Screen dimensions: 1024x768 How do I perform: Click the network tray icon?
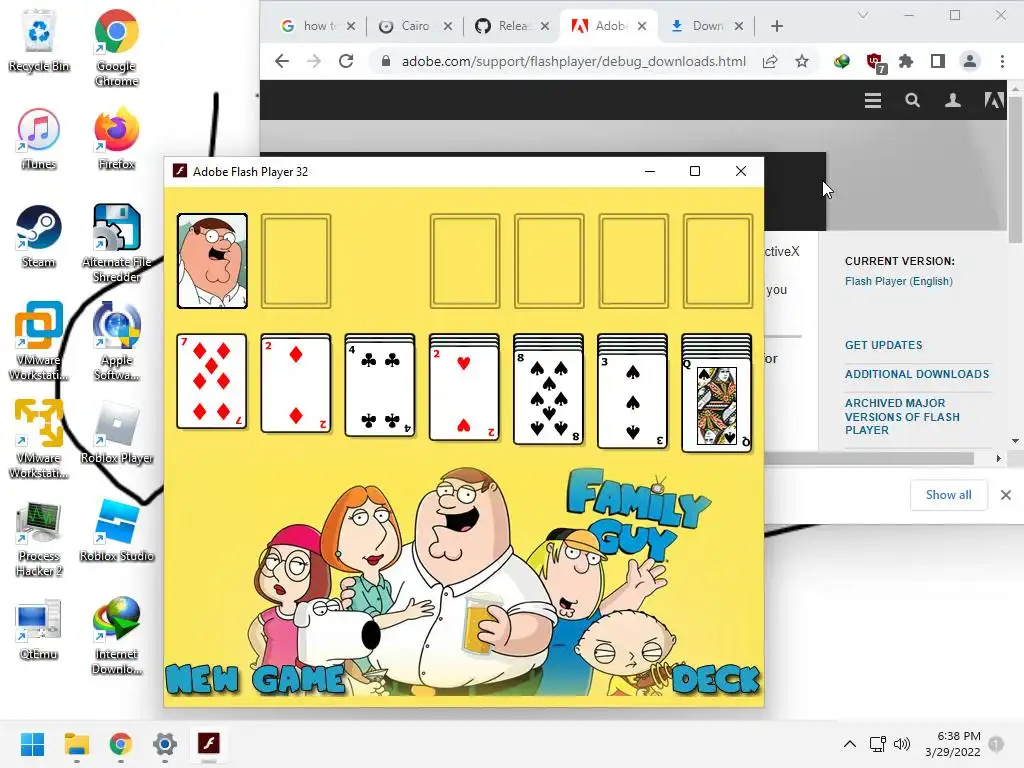(877, 744)
